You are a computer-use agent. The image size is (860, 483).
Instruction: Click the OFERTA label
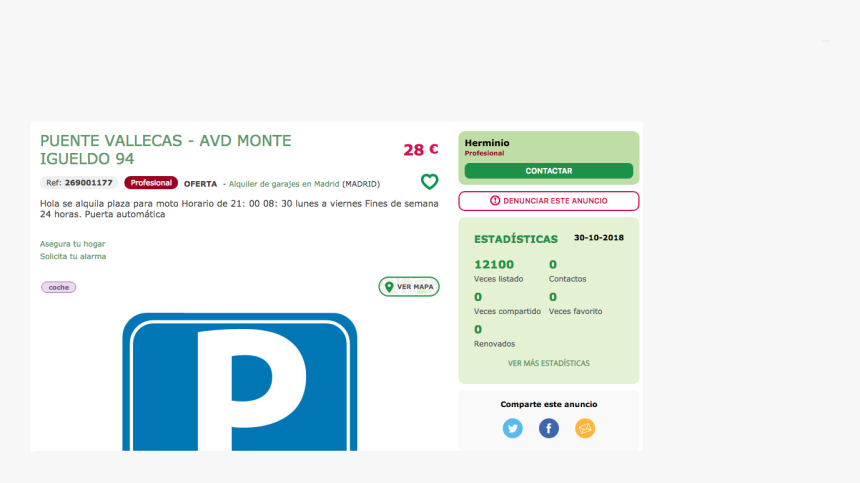coord(200,184)
